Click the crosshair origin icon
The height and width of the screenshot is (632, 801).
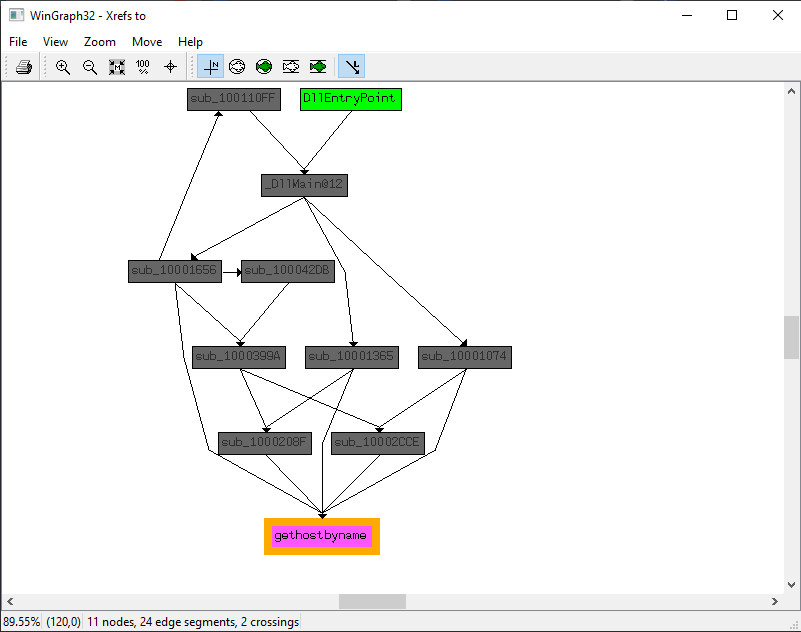(170, 67)
